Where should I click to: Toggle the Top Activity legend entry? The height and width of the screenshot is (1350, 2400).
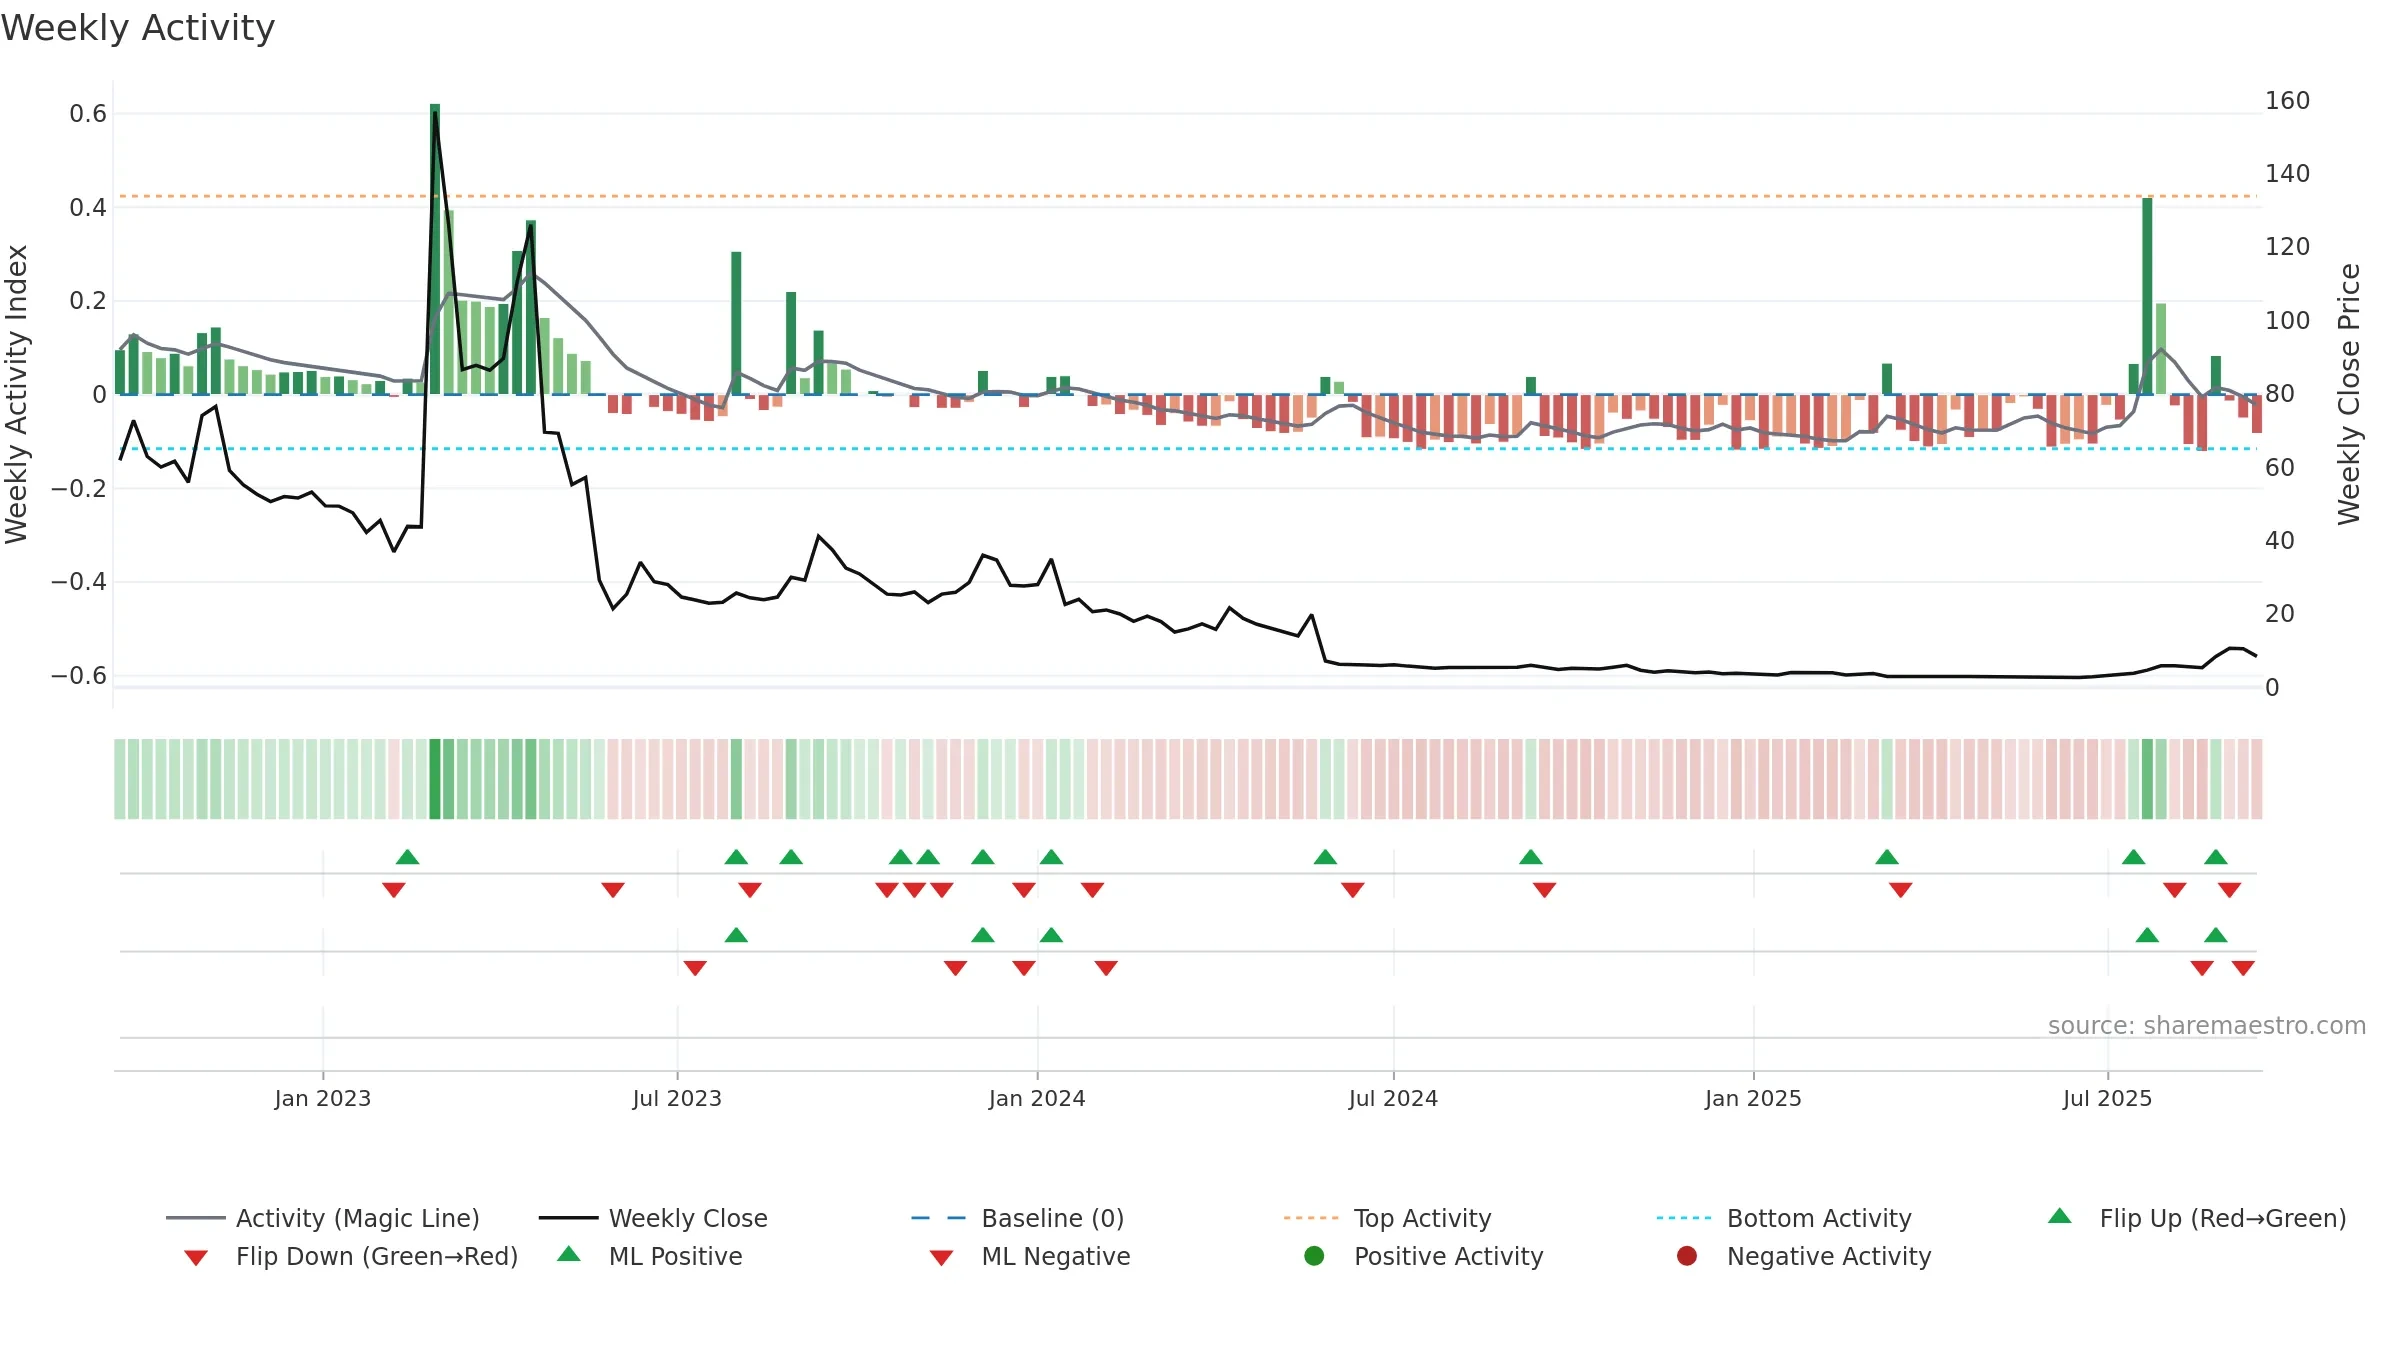tap(1387, 1218)
